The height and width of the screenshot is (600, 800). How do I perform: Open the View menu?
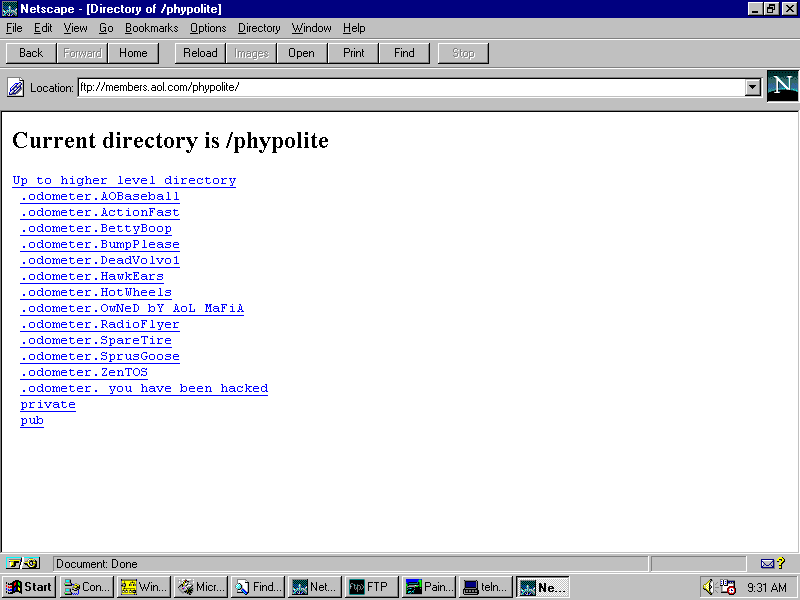coord(75,28)
